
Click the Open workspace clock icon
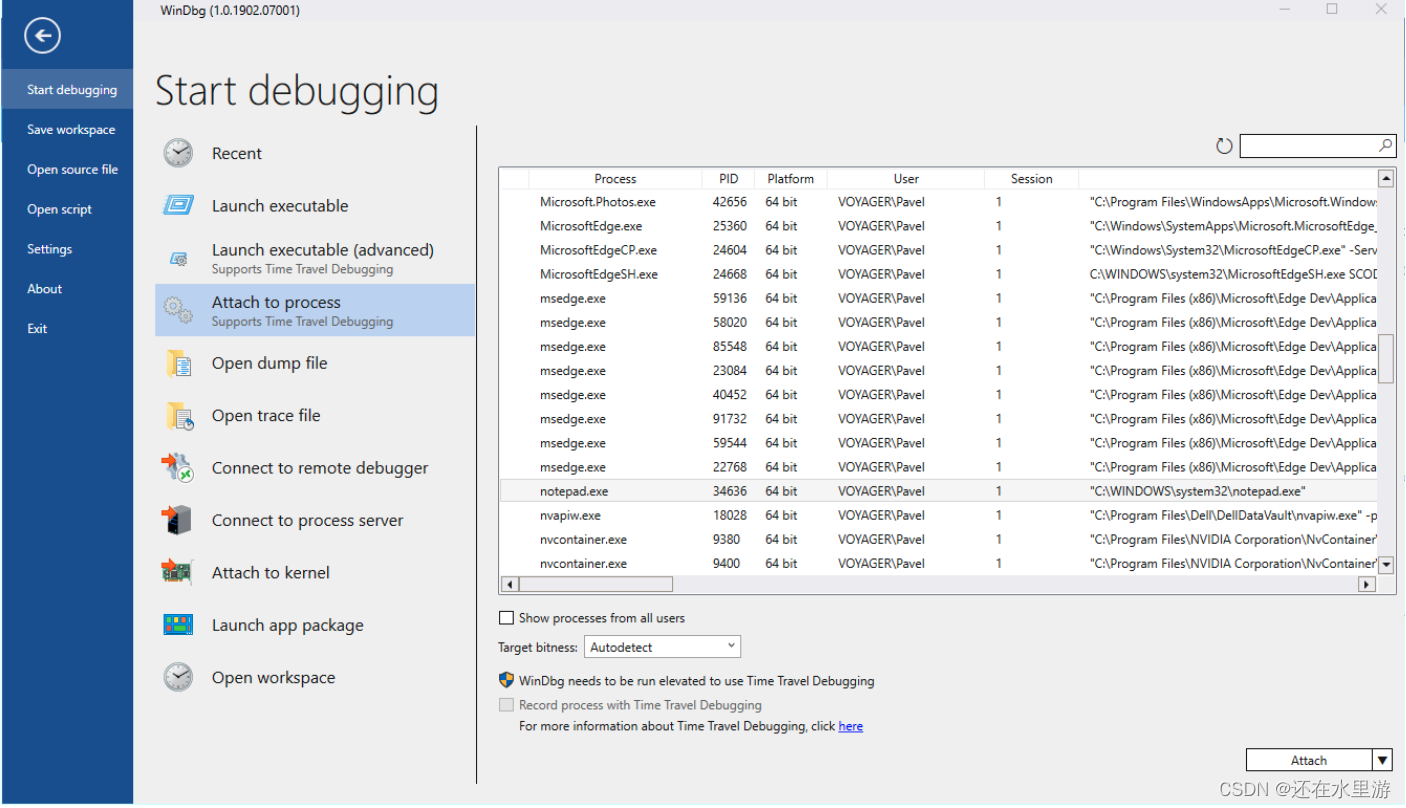(178, 677)
